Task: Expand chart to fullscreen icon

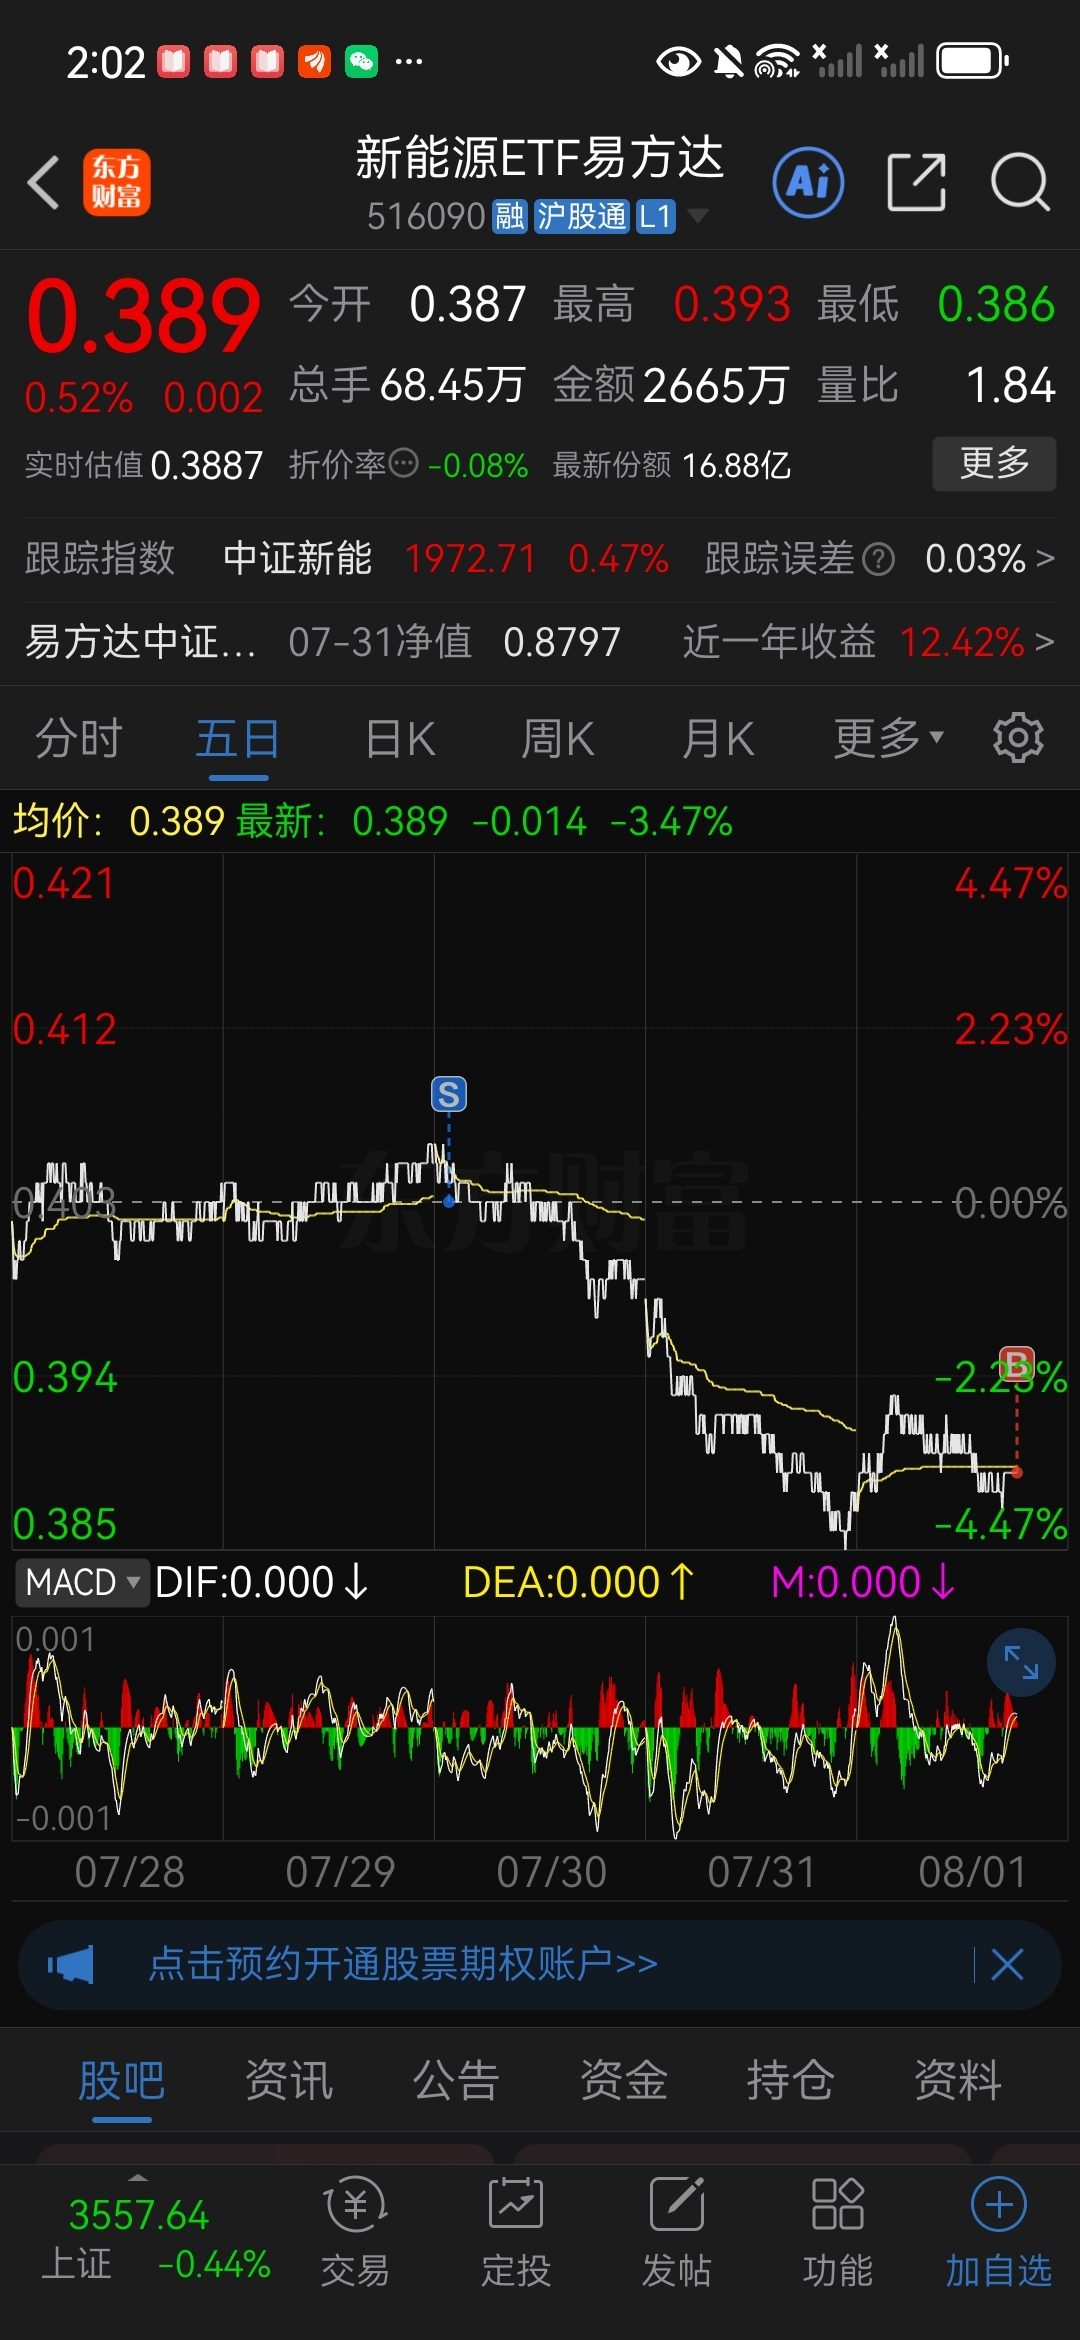Action: coord(1021,1662)
